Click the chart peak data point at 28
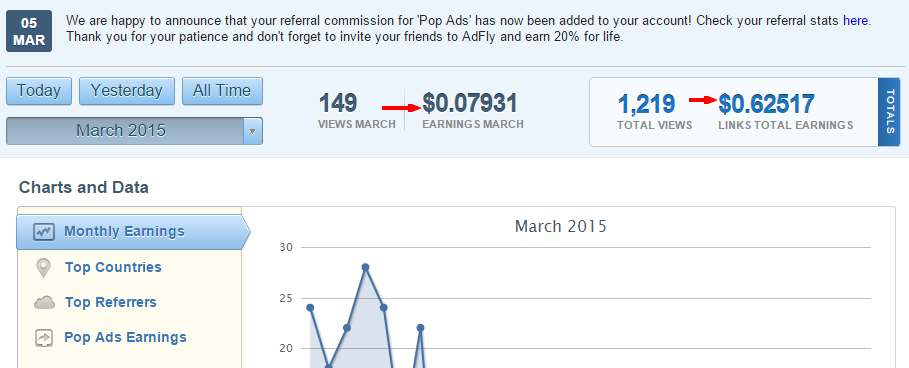Screen dimensions: 909x368 (365, 267)
